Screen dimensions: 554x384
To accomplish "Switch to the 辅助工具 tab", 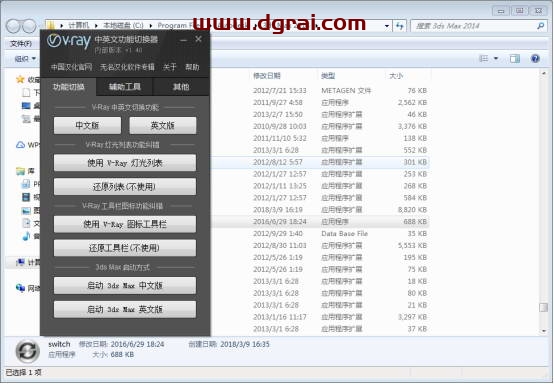I will coord(125,87).
